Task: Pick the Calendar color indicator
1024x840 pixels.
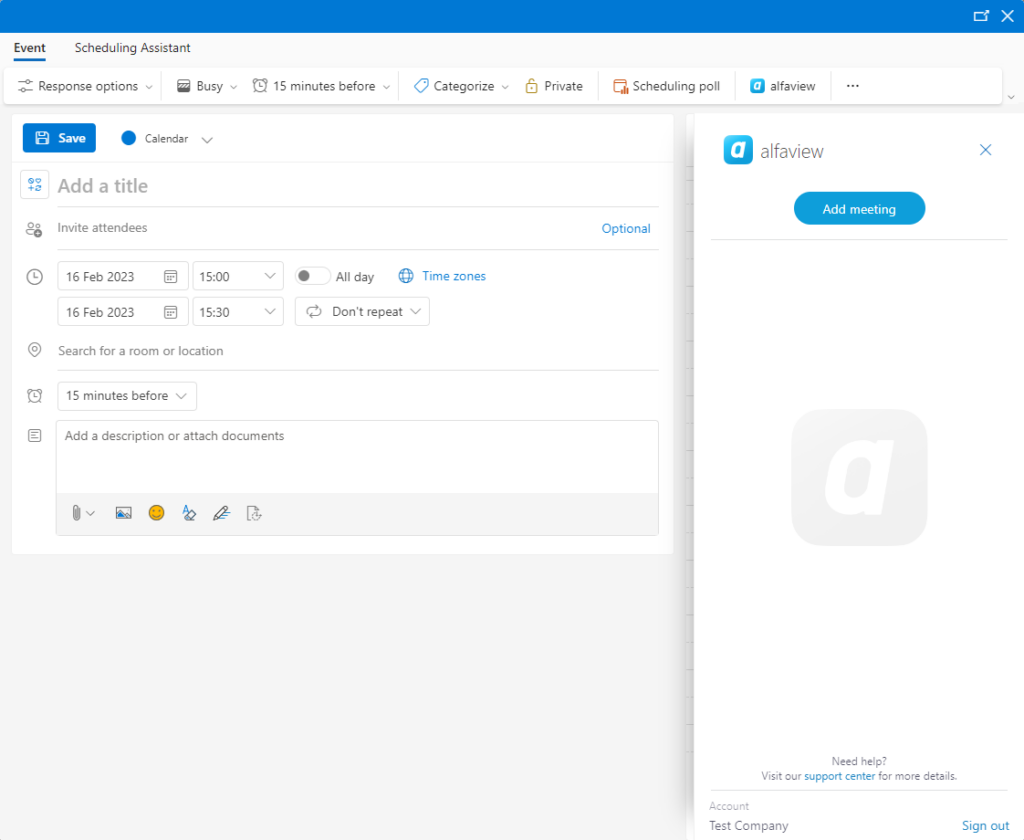Action: pyautogui.click(x=128, y=138)
